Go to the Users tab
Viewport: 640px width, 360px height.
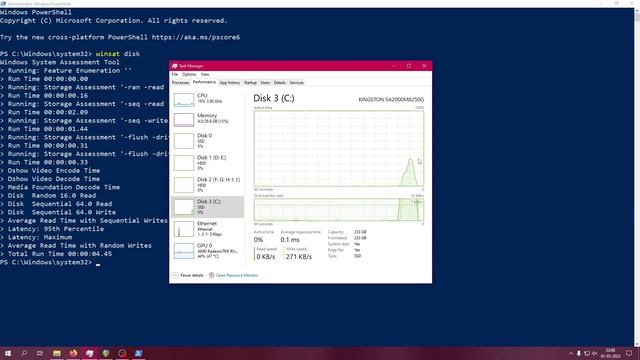pyautogui.click(x=265, y=82)
